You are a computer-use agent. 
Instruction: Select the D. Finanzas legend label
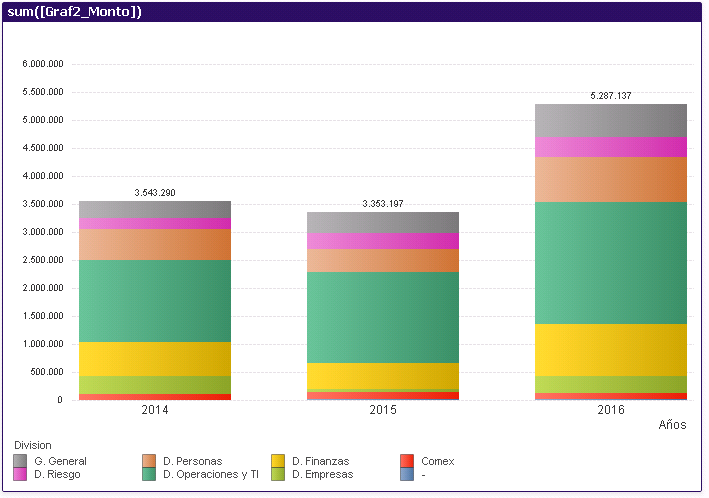pyautogui.click(x=321, y=461)
